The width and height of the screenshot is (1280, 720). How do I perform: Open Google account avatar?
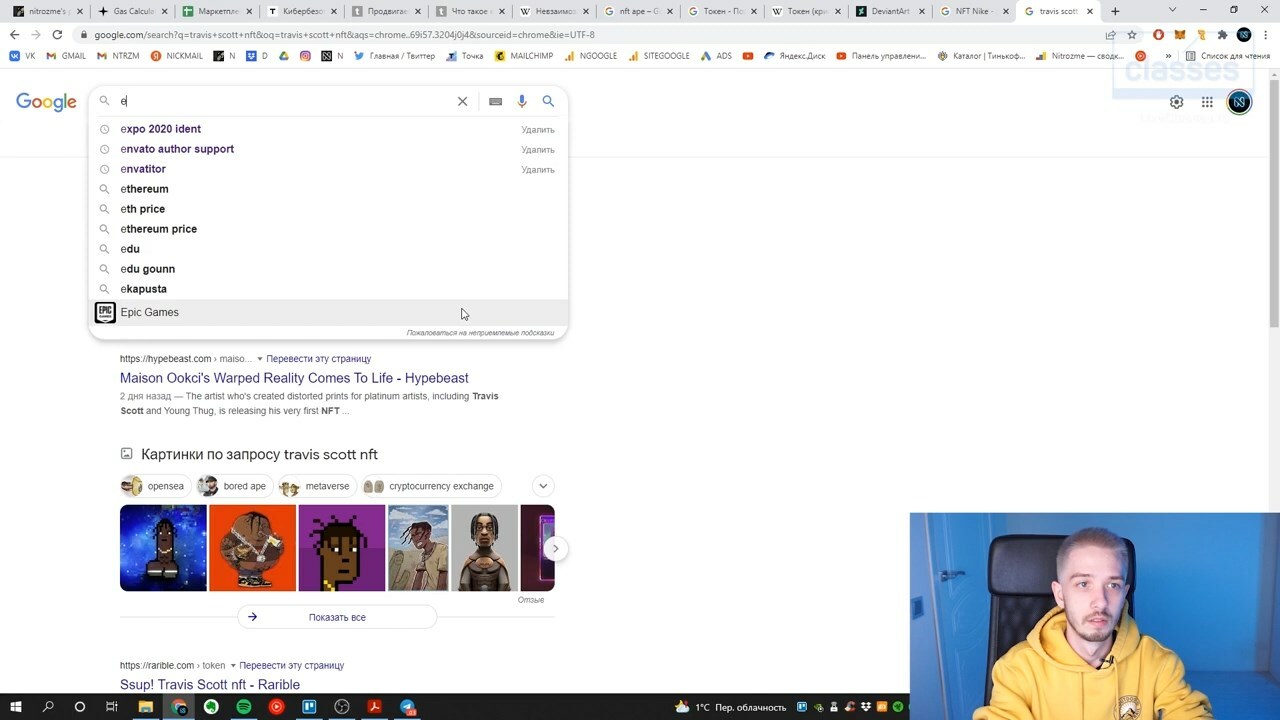click(x=1239, y=102)
